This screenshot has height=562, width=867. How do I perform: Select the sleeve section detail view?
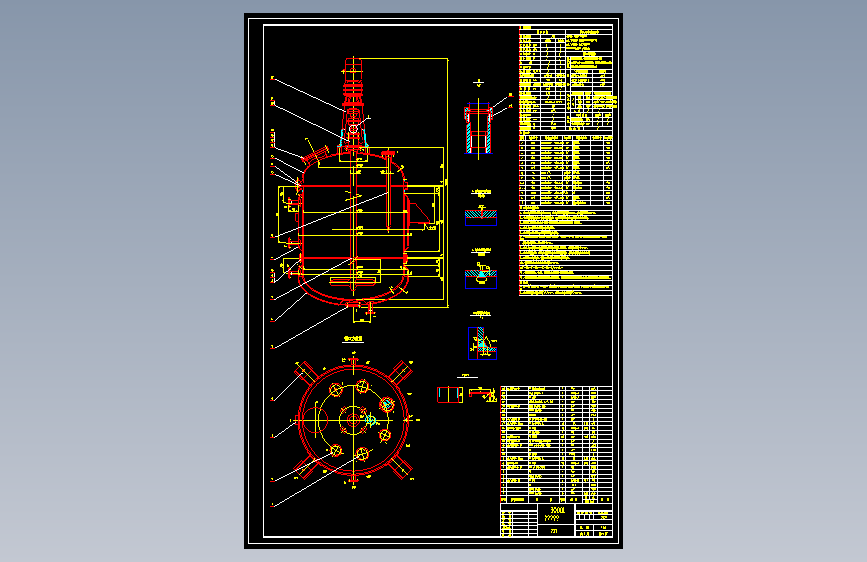(x=478, y=128)
